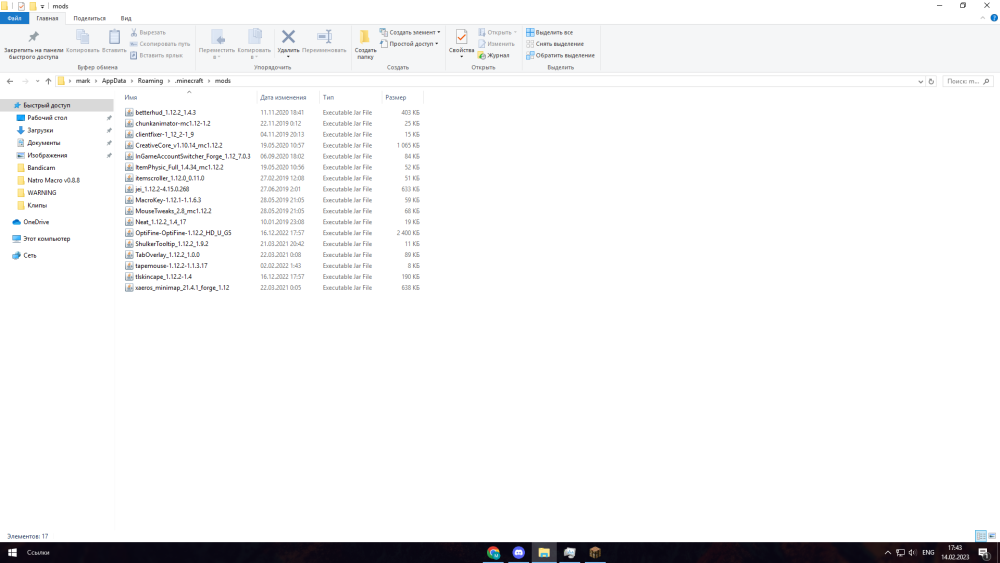
Task: Collapse the ribbon with the chevron arrow
Action: pos(982,18)
